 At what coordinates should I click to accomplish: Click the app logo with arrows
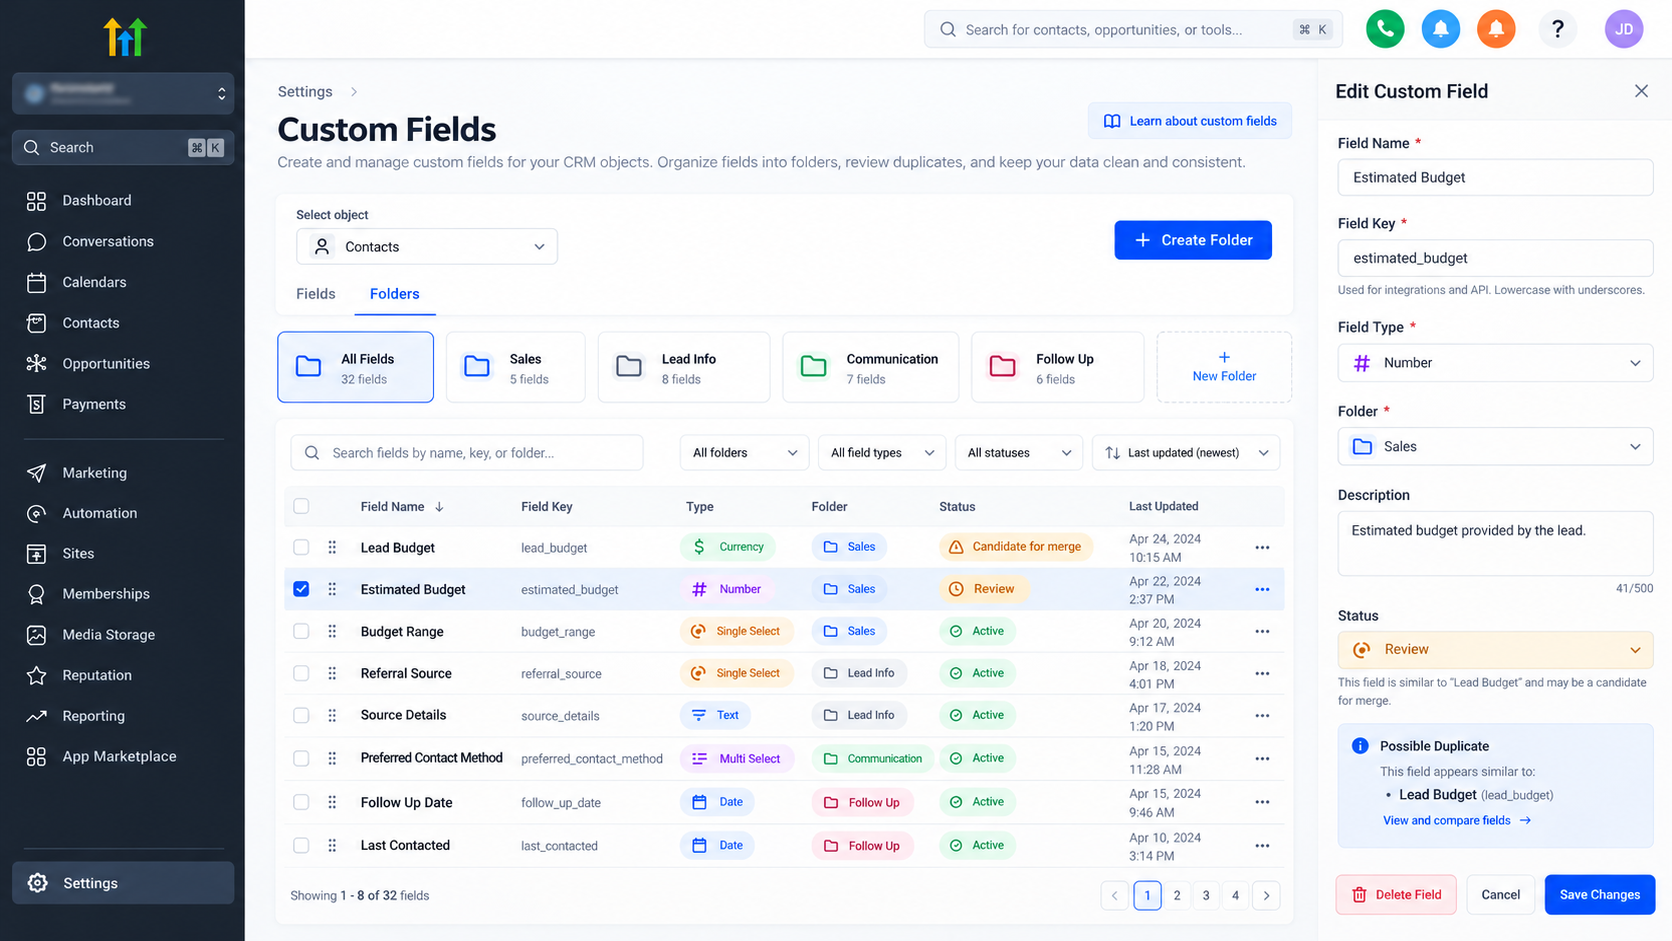pos(125,36)
